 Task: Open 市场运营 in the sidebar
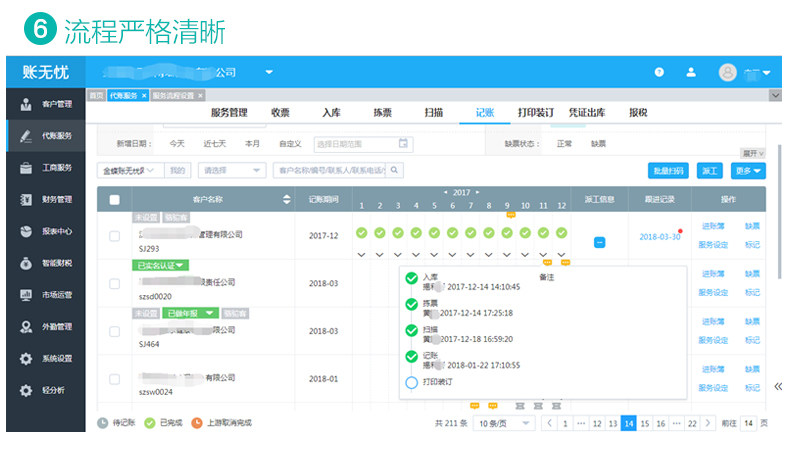point(46,295)
